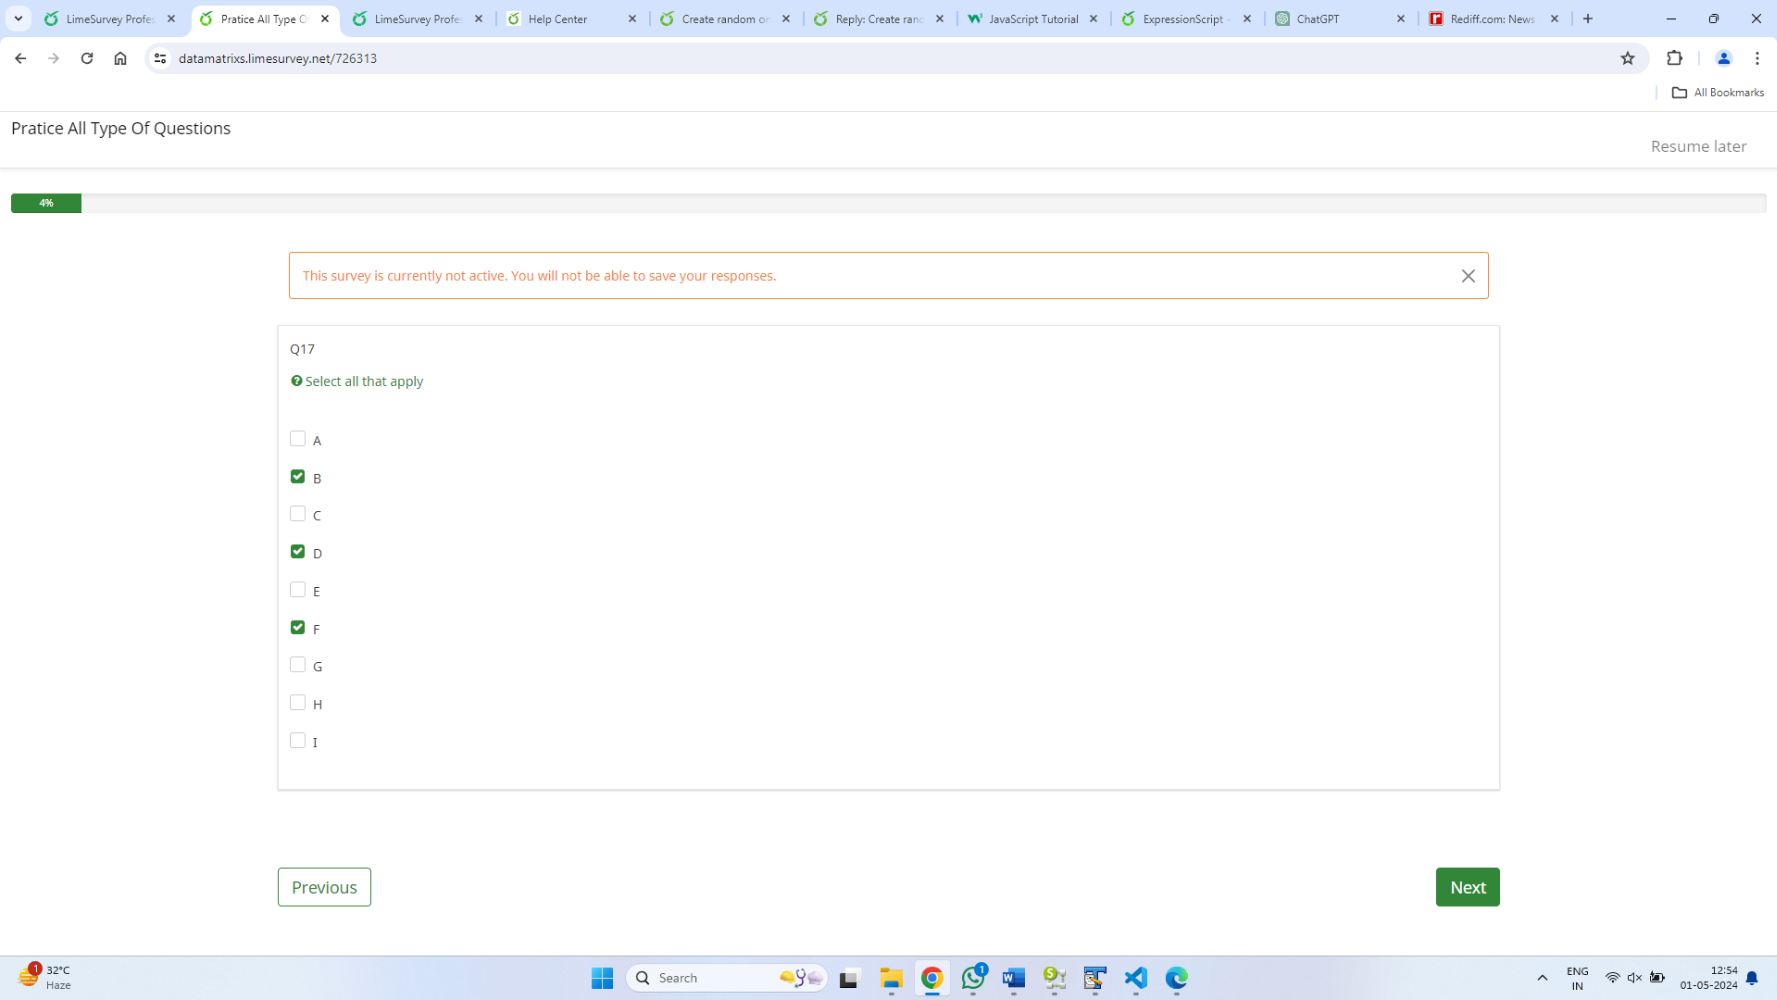Image resolution: width=1777 pixels, height=1000 pixels.
Task: Check option A checkbox
Action: coord(298,439)
